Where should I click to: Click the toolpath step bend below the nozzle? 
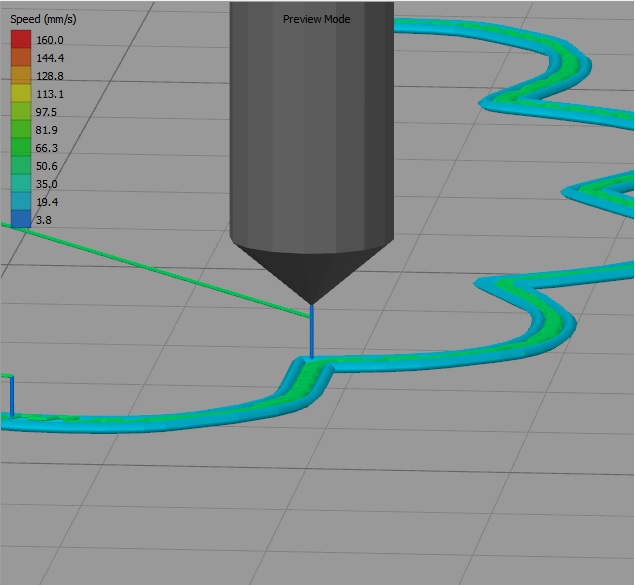coord(305,375)
